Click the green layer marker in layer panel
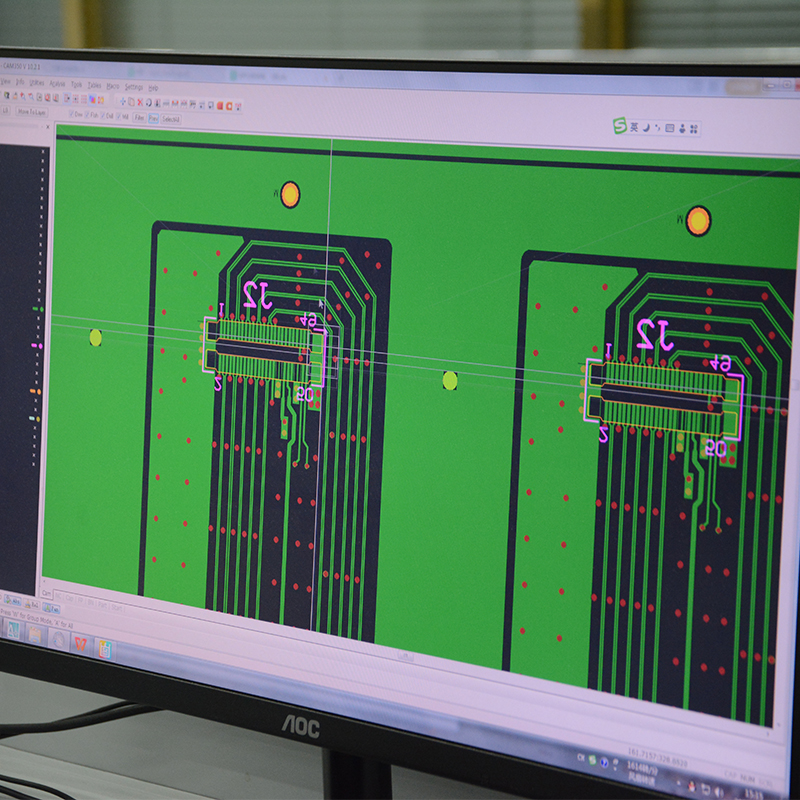Viewport: 800px width, 800px height. coord(38,309)
